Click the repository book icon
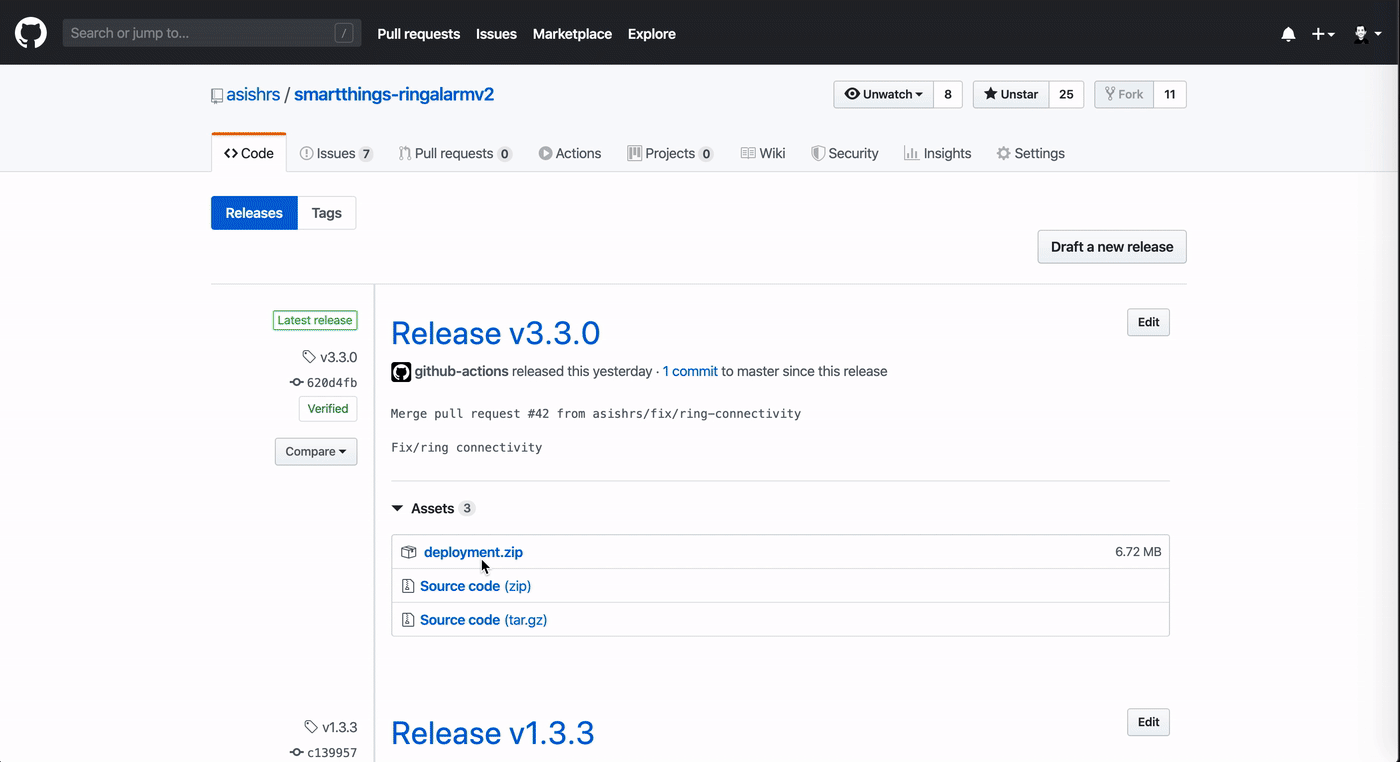Viewport: 1400px width, 762px height. [217, 96]
